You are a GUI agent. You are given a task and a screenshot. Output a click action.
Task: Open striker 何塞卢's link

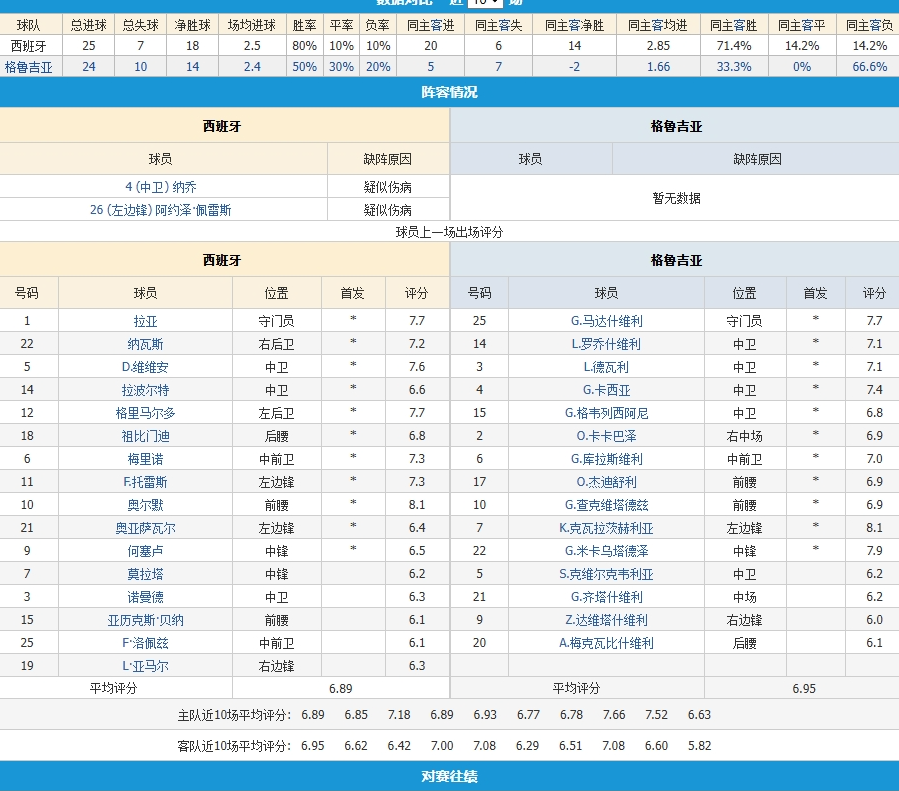tap(145, 551)
